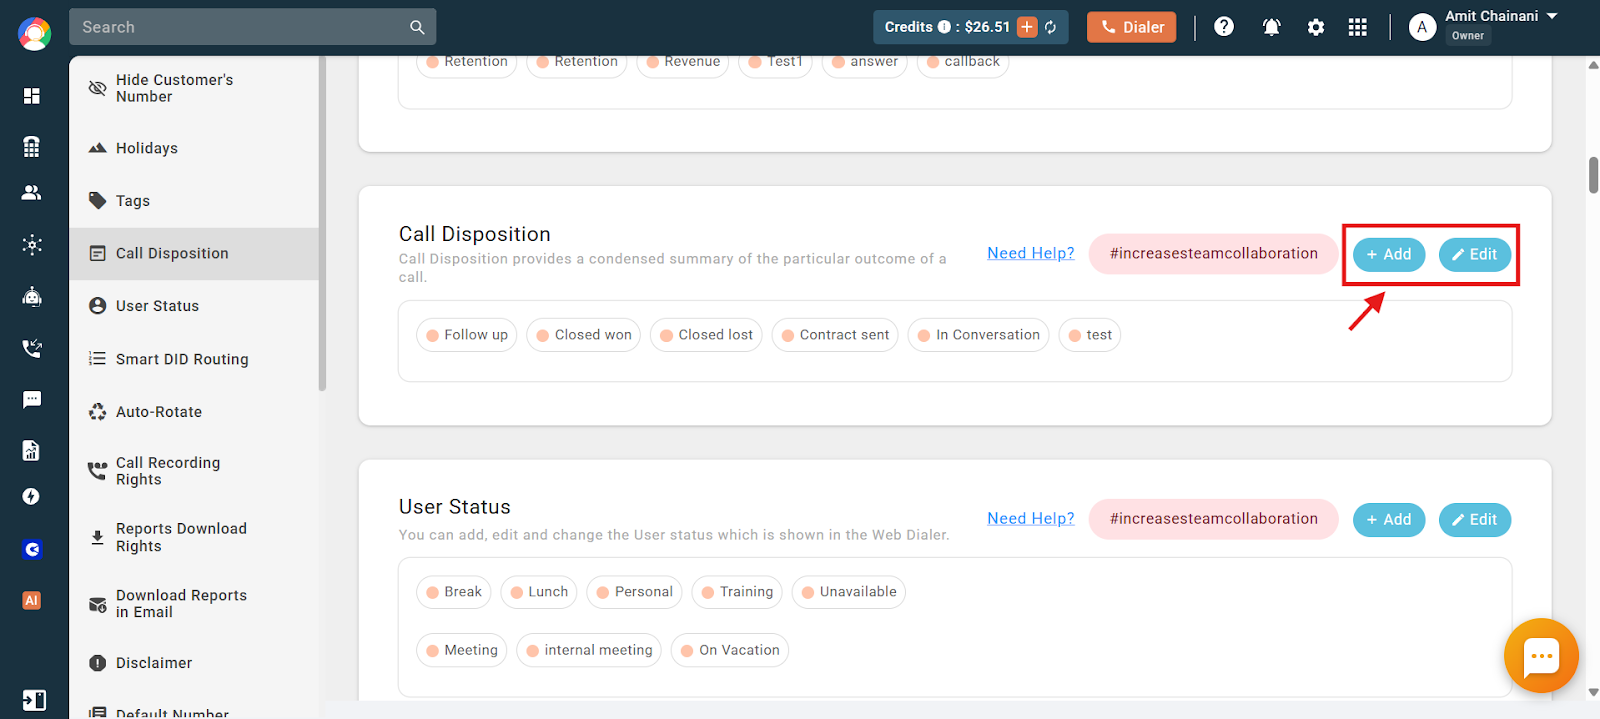Open Need Help link for Call Disposition

[1031, 253]
